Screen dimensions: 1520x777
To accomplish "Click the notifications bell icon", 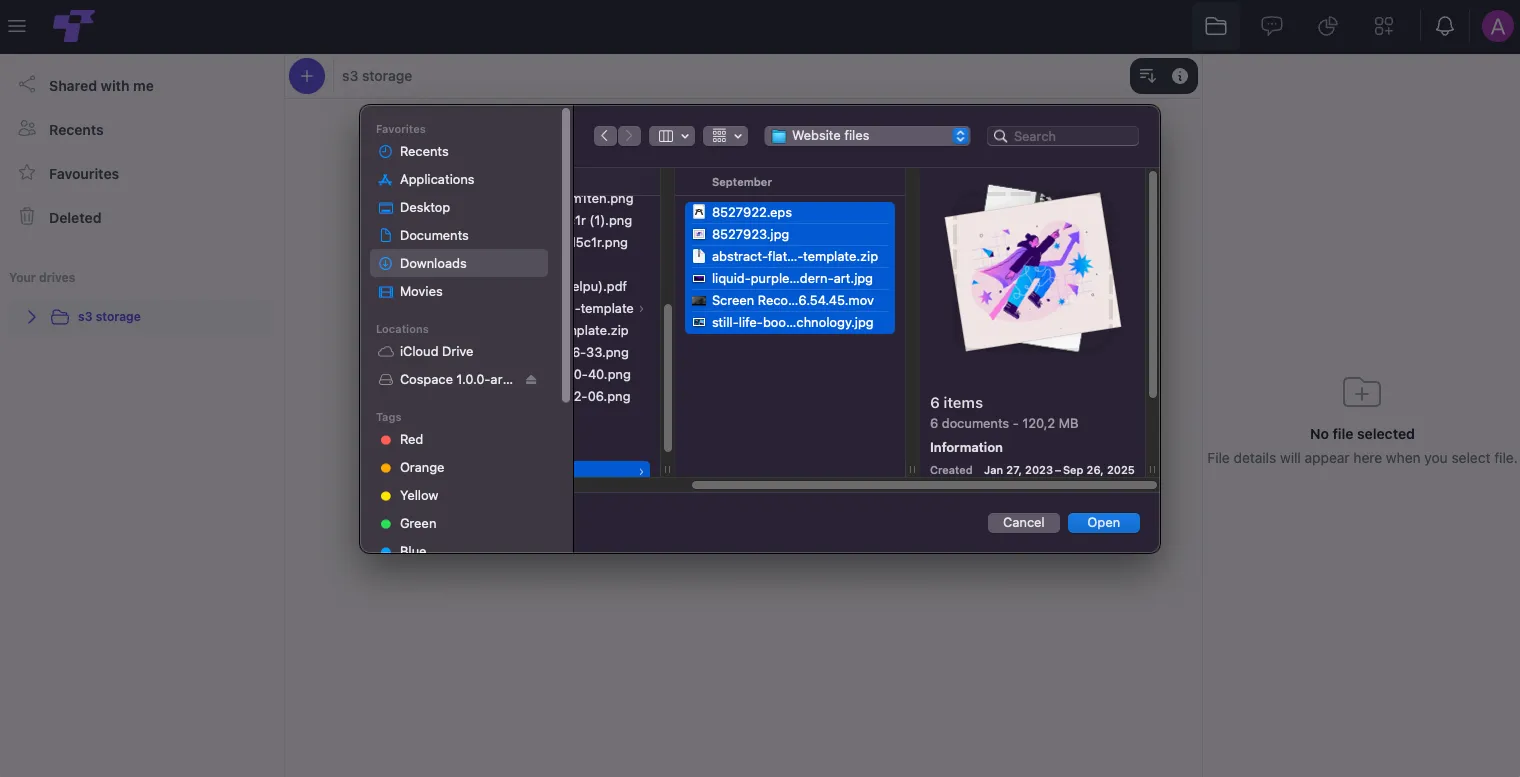I will click(1444, 27).
